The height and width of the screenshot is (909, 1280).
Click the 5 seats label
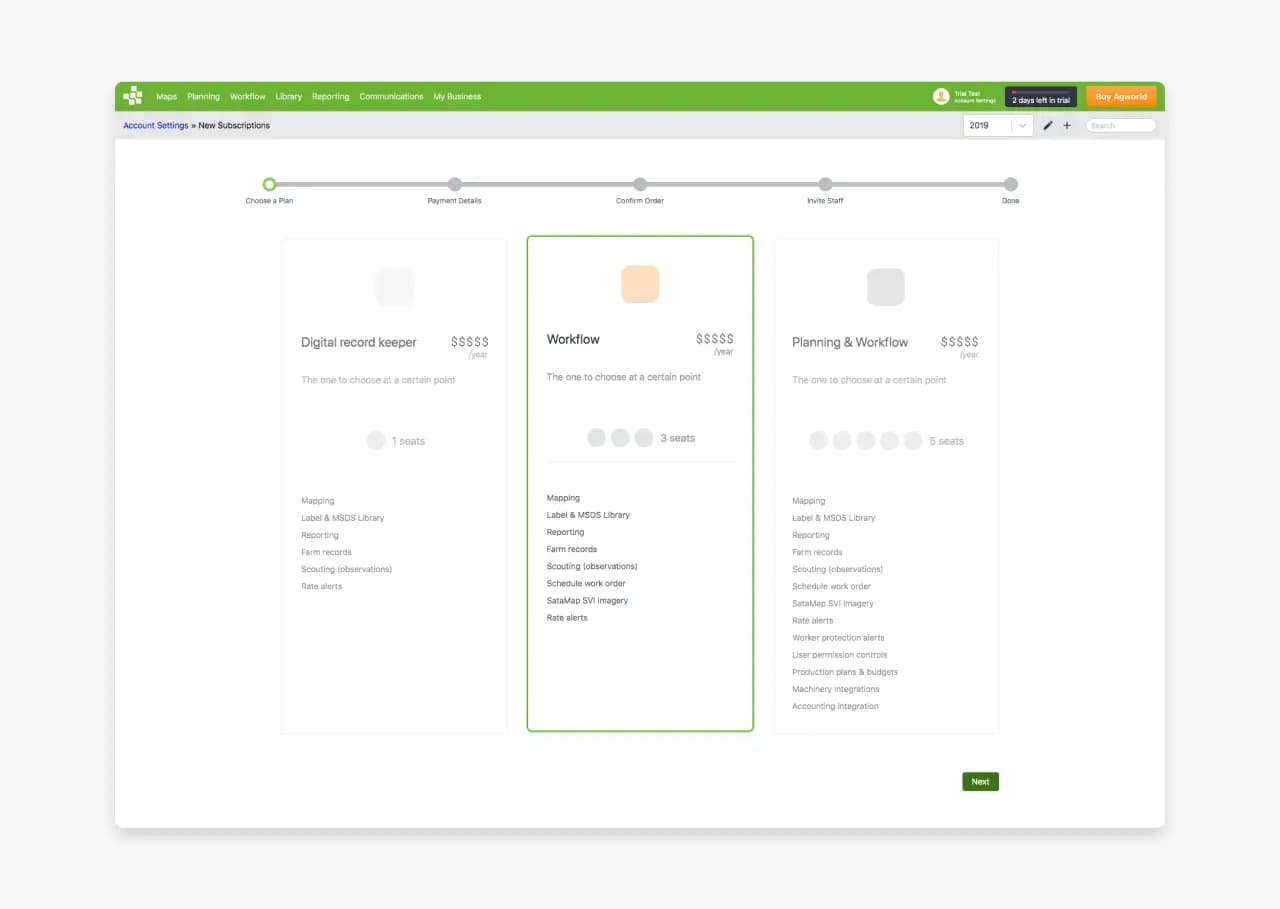[947, 441]
